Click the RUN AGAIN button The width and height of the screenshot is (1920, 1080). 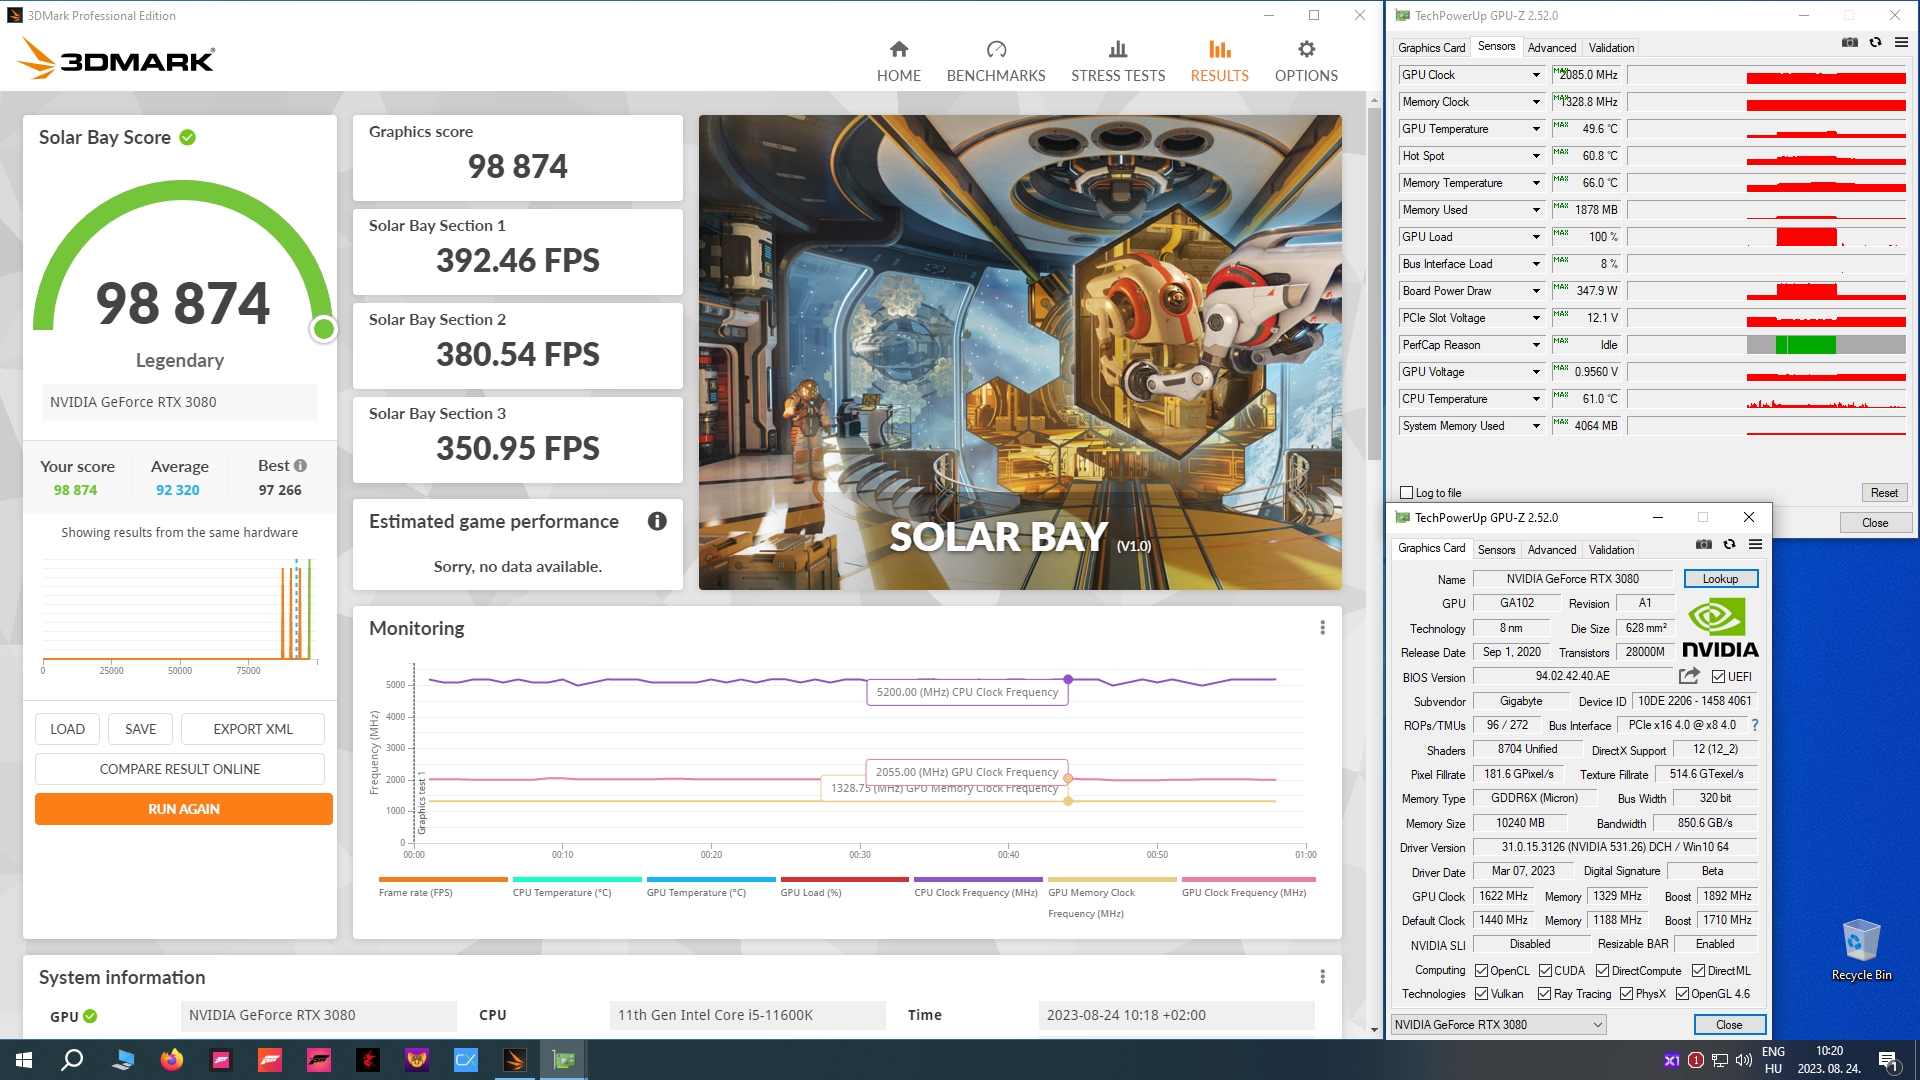184,809
